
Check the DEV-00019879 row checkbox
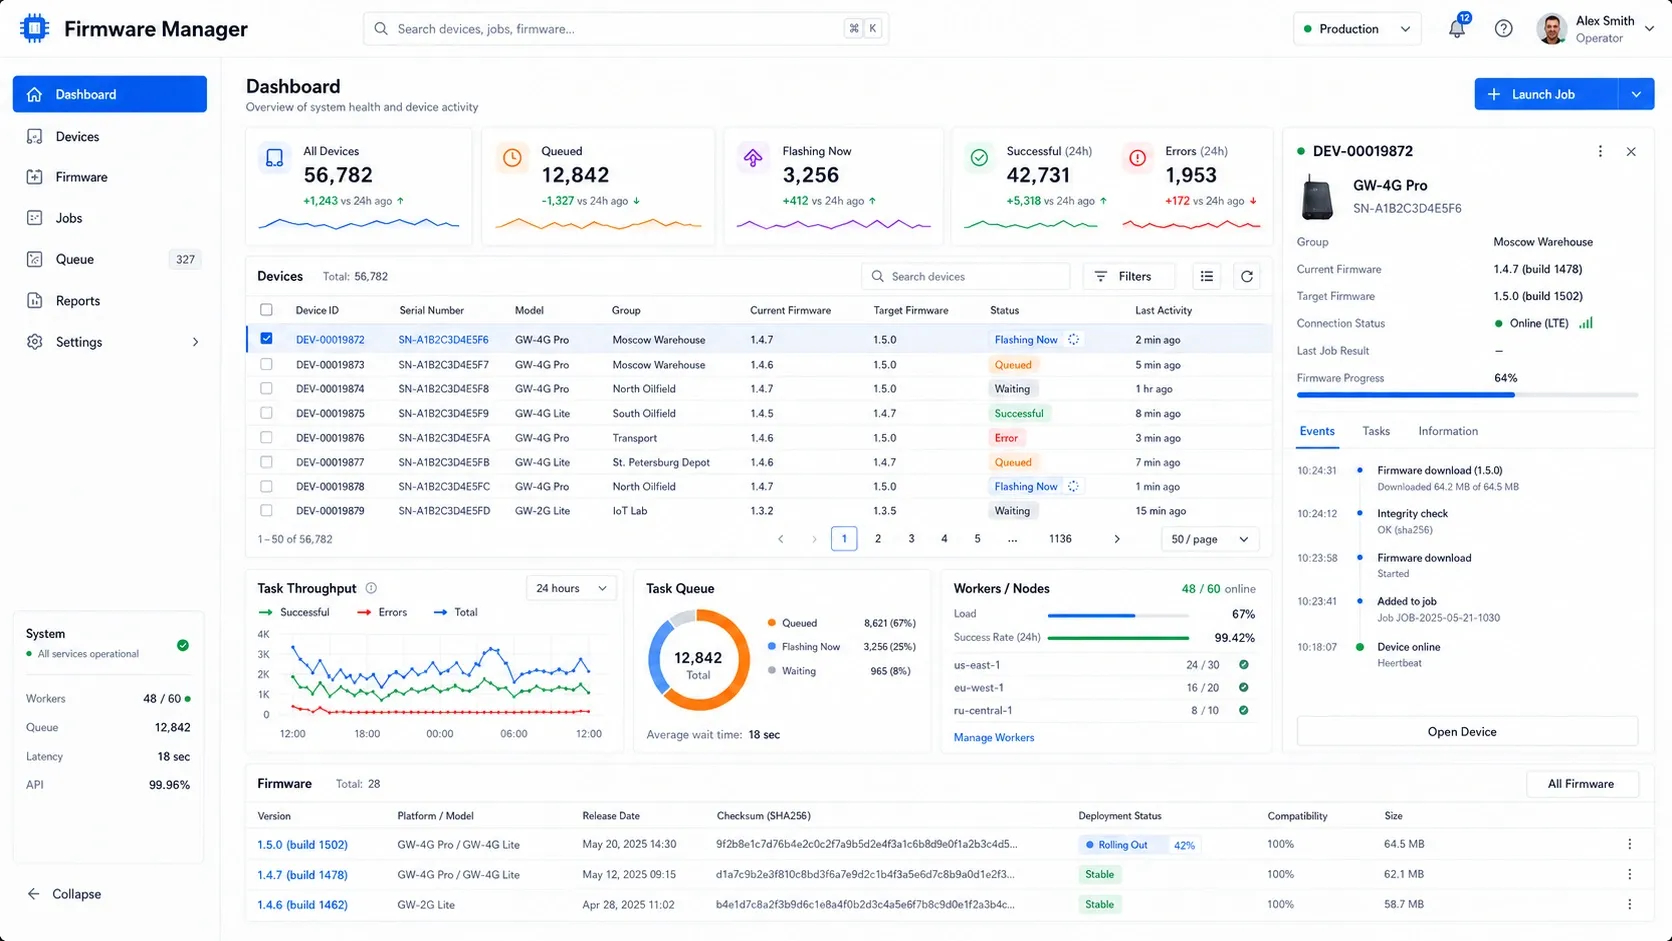click(266, 510)
